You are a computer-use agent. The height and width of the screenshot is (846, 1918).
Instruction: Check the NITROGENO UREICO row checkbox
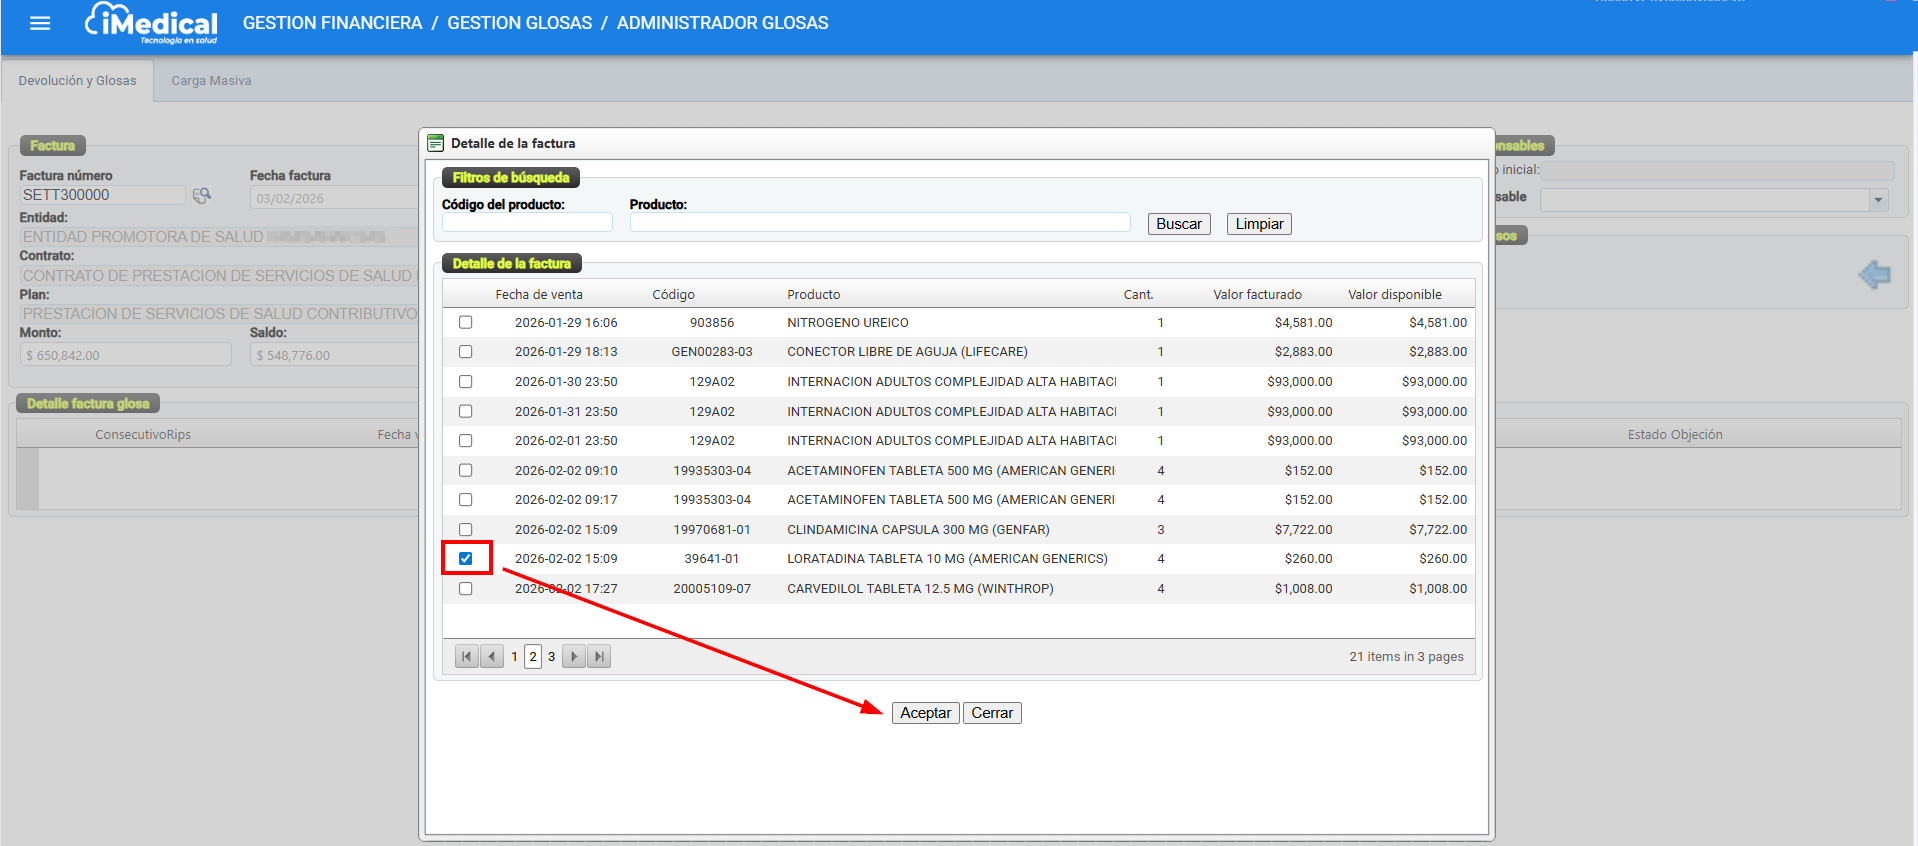click(466, 323)
